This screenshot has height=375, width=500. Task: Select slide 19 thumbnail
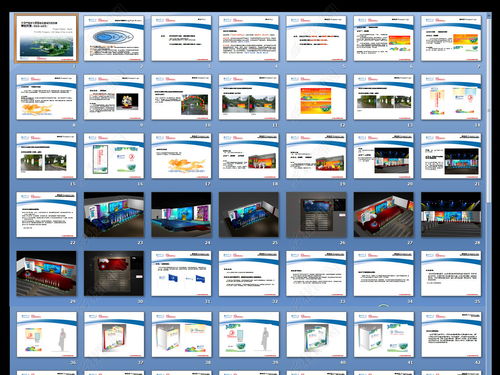coord(316,156)
